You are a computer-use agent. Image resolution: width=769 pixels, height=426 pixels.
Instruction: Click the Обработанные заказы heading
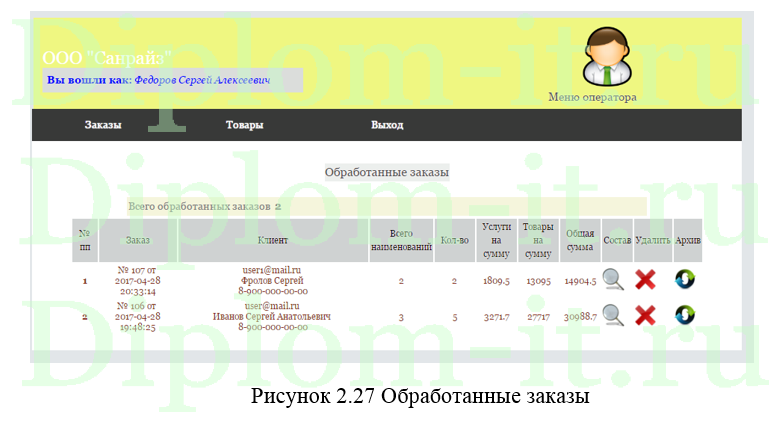(x=387, y=173)
